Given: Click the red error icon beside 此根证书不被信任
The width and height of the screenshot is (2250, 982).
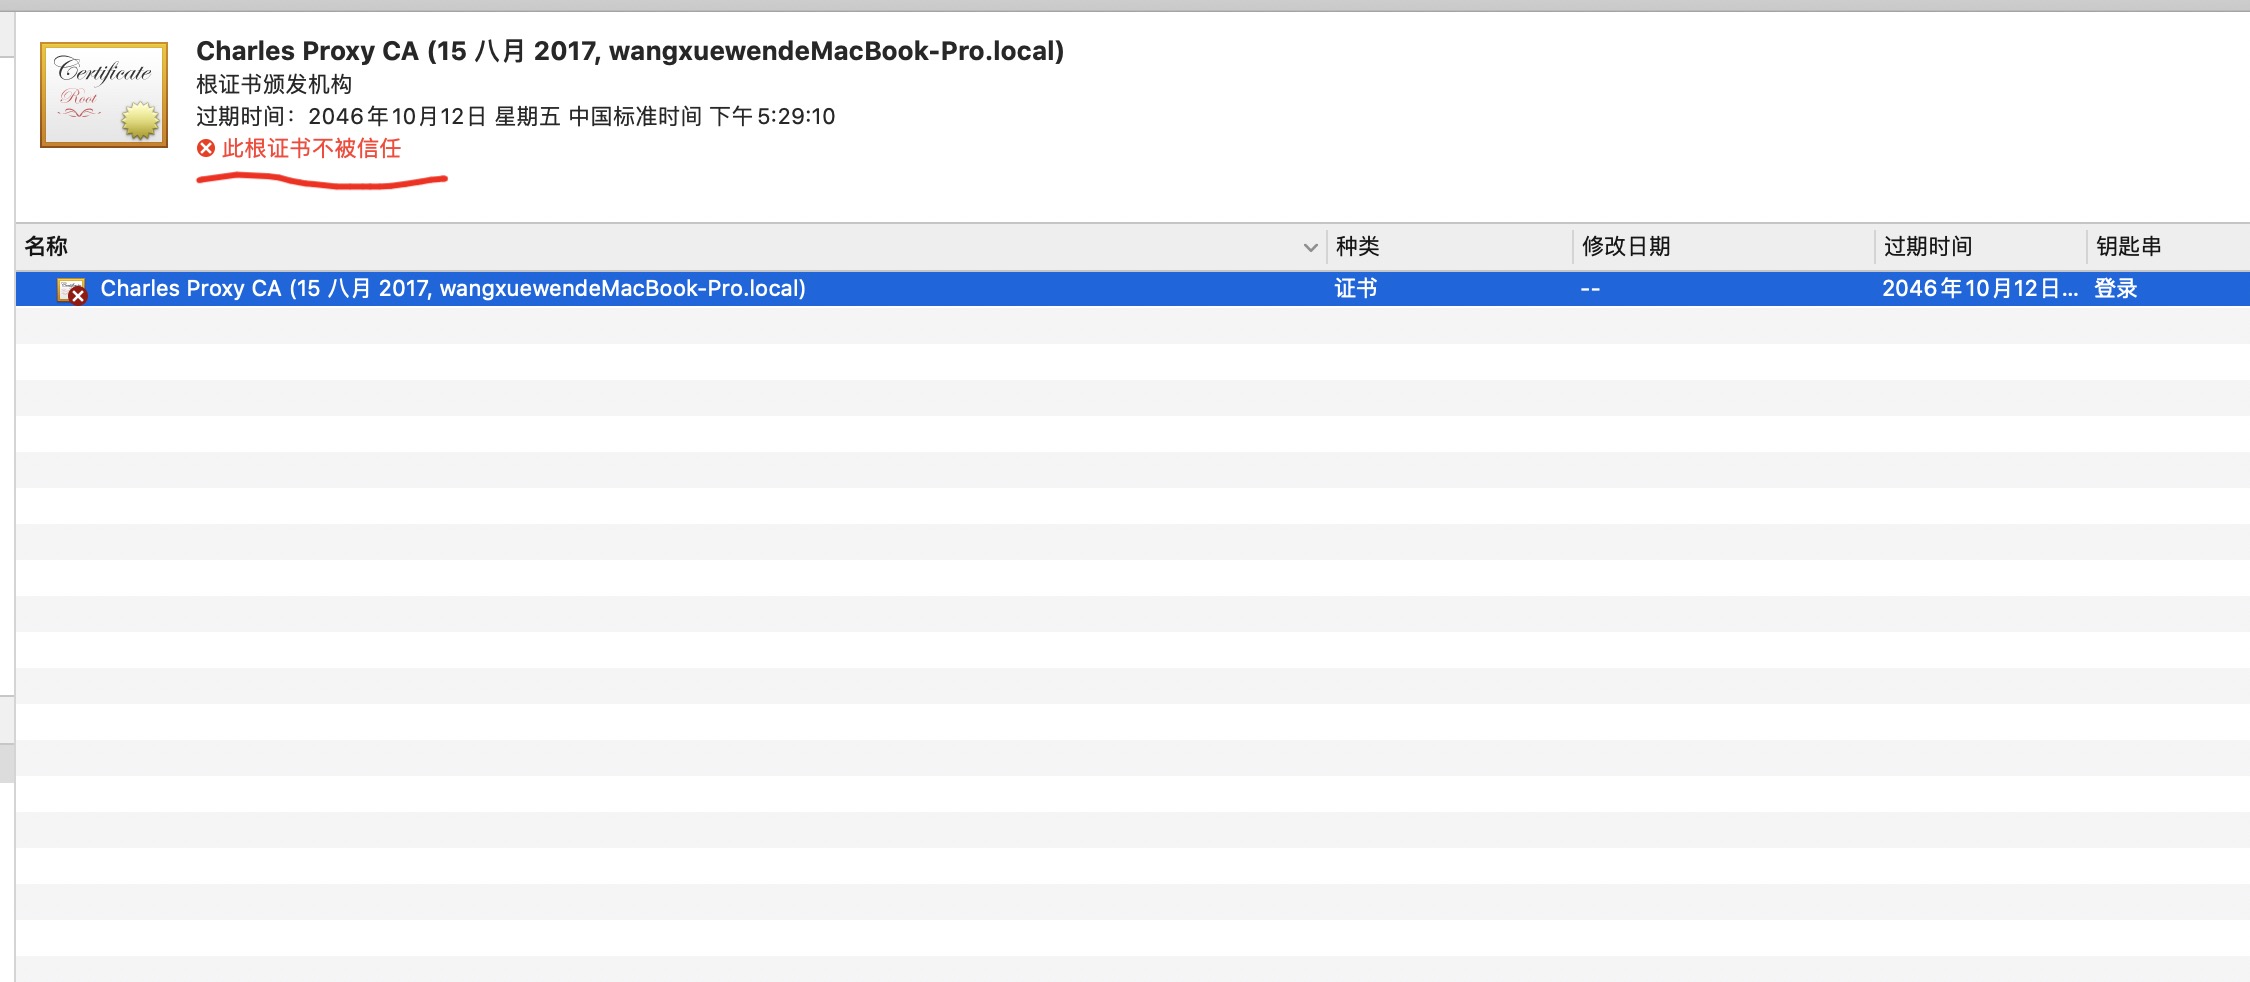Looking at the screenshot, I should click(206, 148).
